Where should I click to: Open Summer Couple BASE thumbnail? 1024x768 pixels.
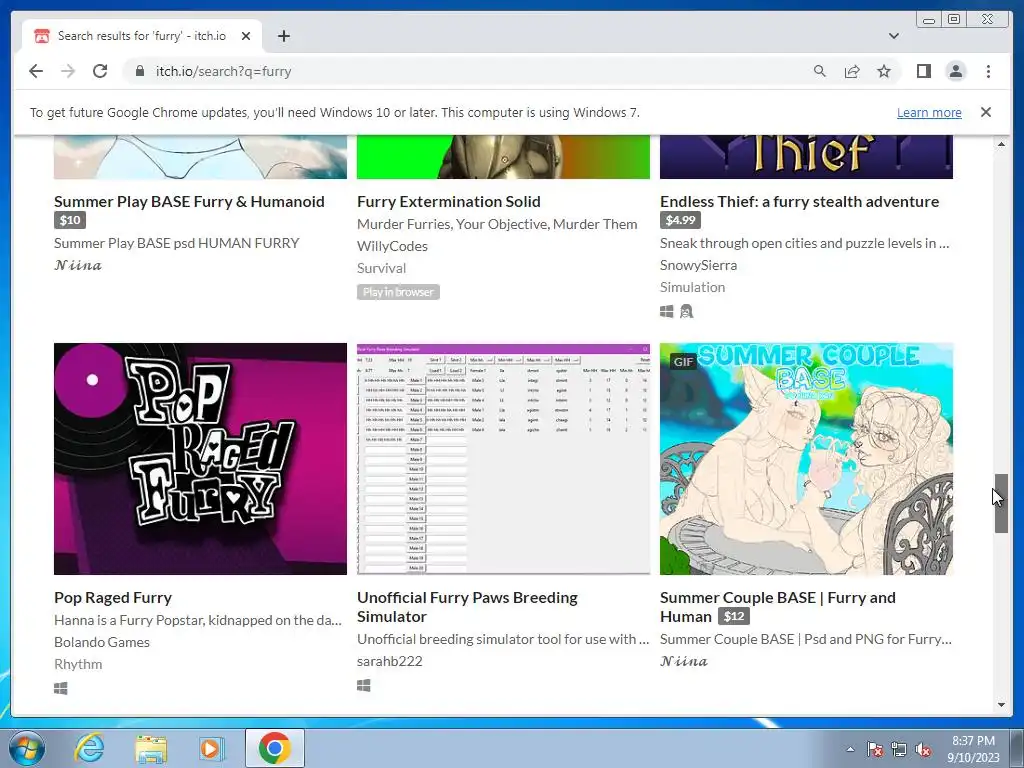[x=807, y=459]
